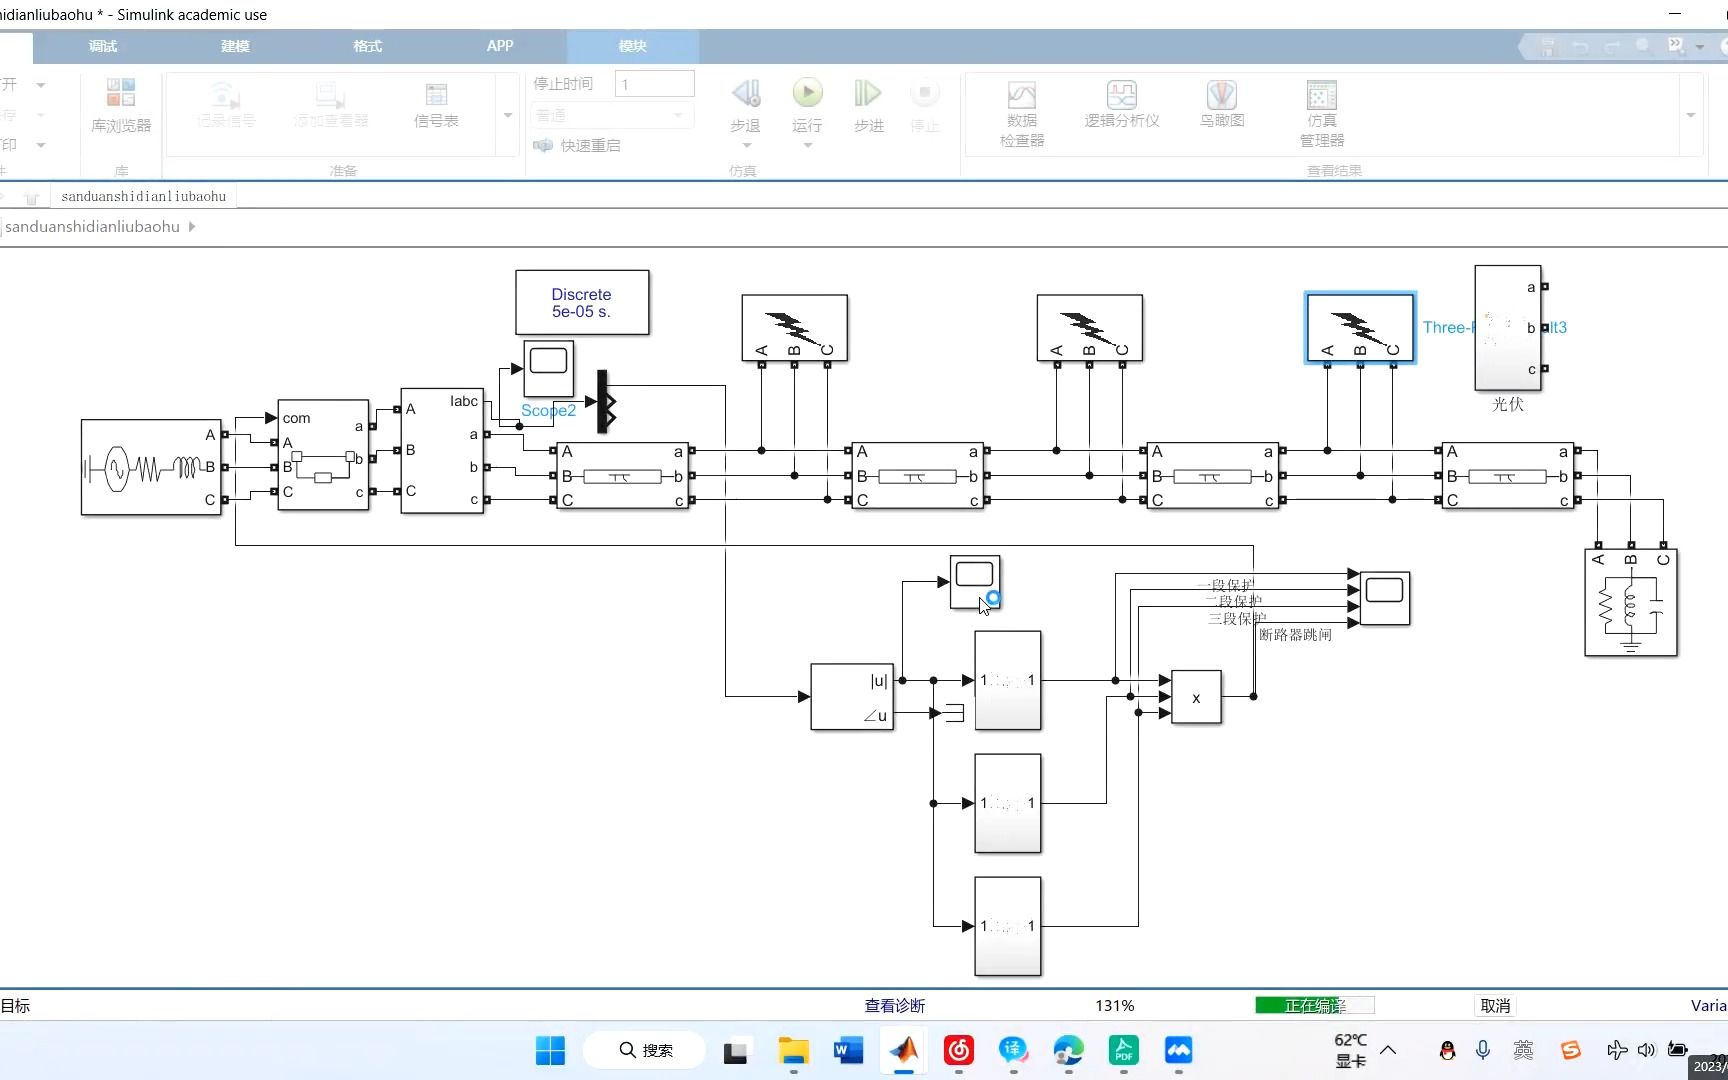Viewport: 1728px width, 1080px height.
Task: Click the 步退 step back icon
Action: click(746, 94)
